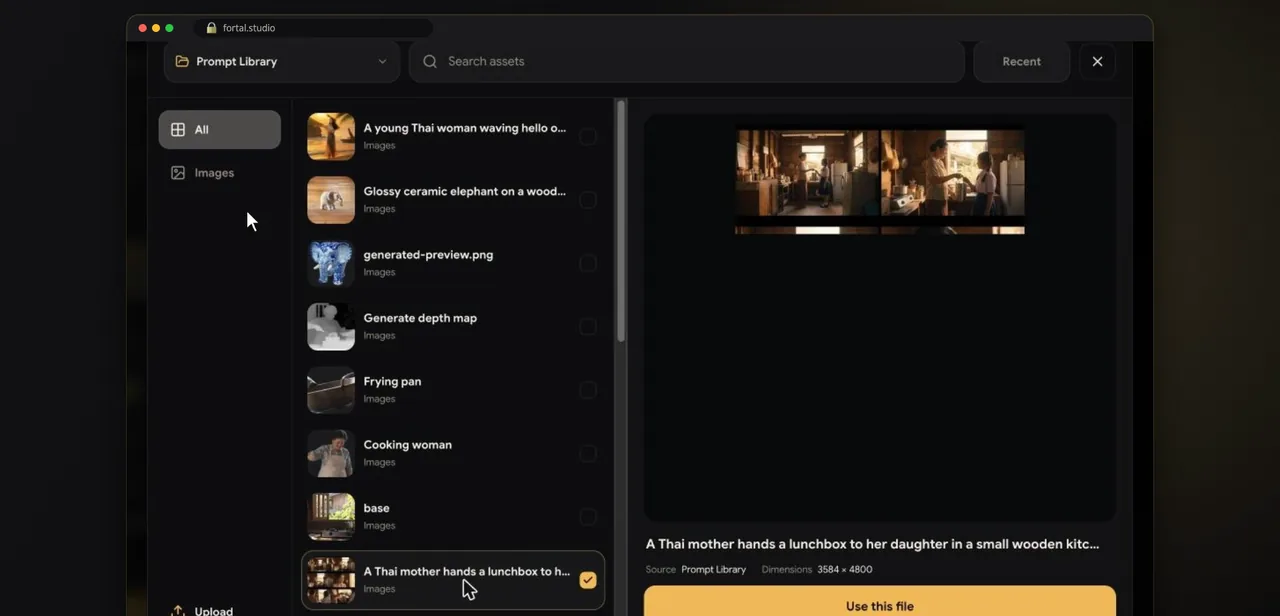Open the Thai mother lunchbox thumbnail
Image resolution: width=1280 pixels, height=616 pixels.
331,580
